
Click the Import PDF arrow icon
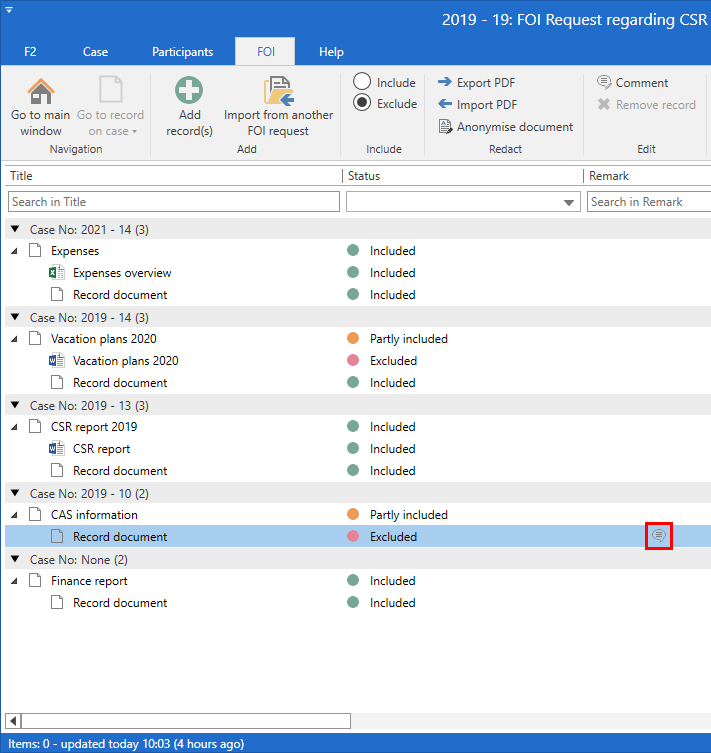coord(445,105)
